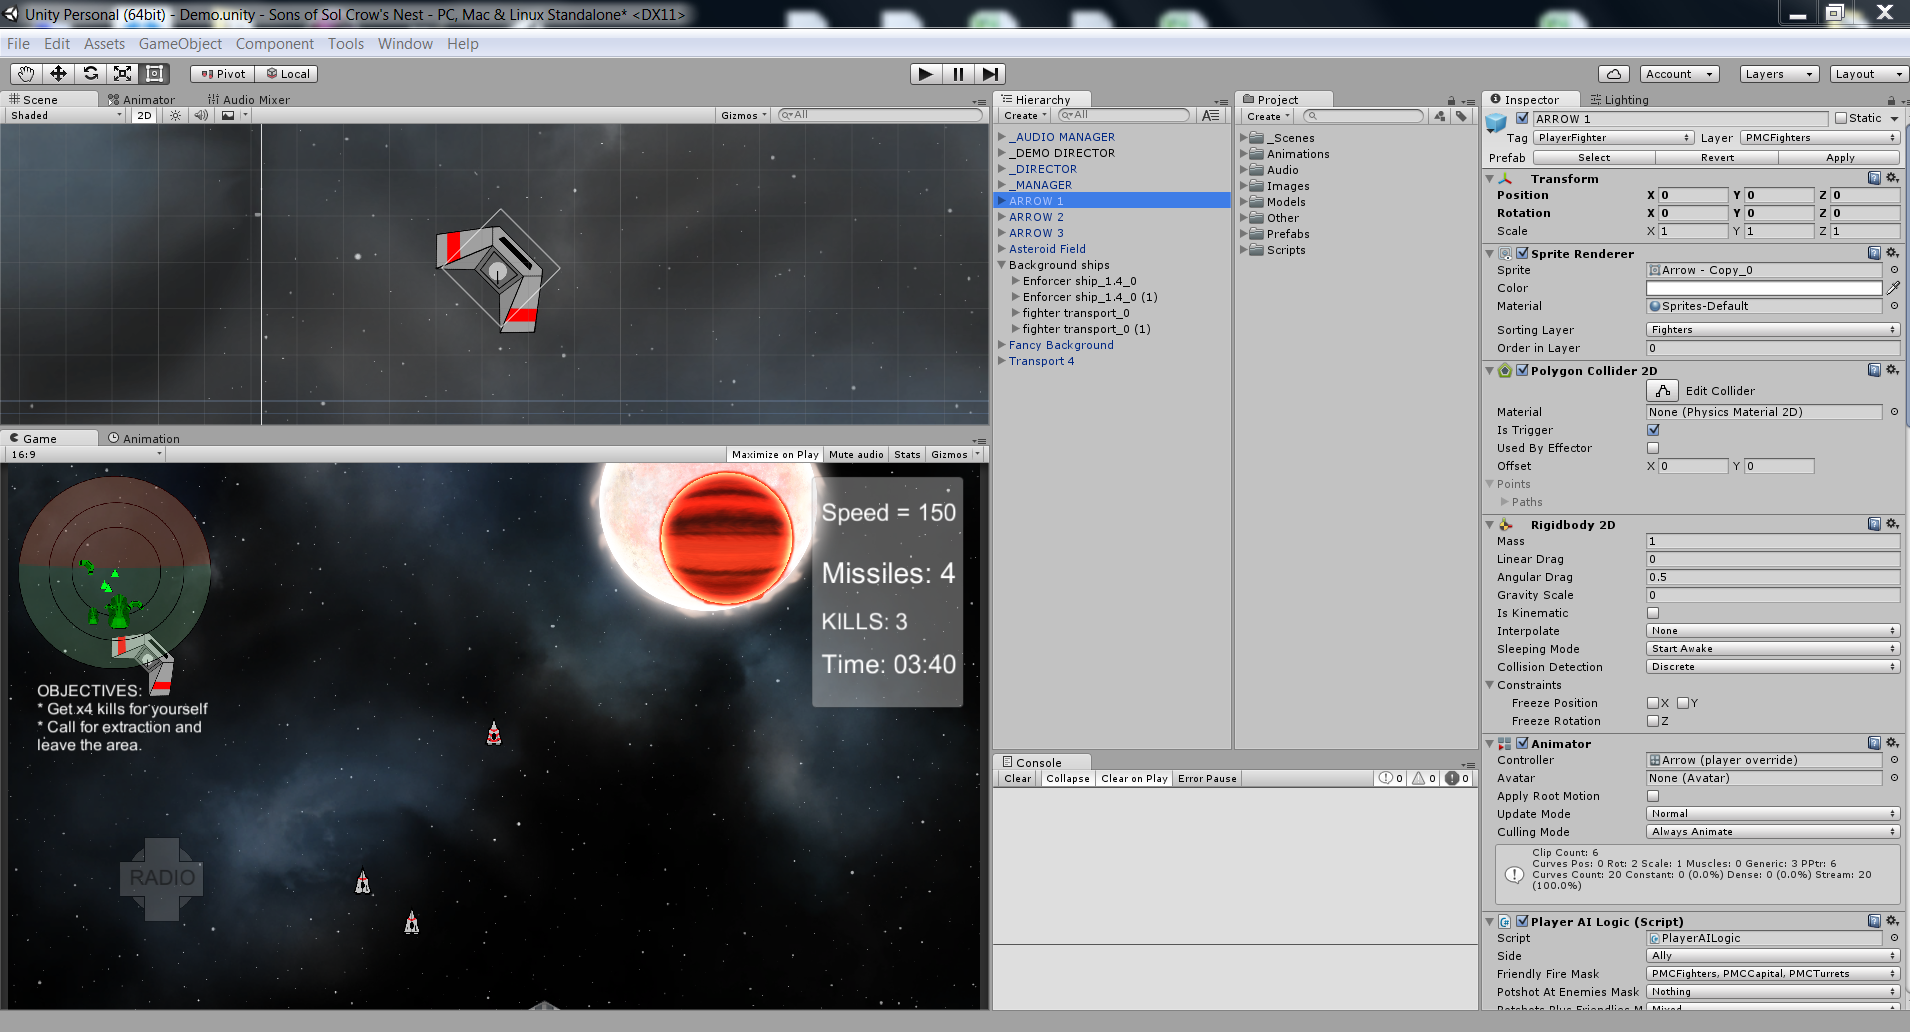This screenshot has width=1910, height=1032.
Task: Open Polygon Collider 2D gear menu
Action: click(1892, 370)
